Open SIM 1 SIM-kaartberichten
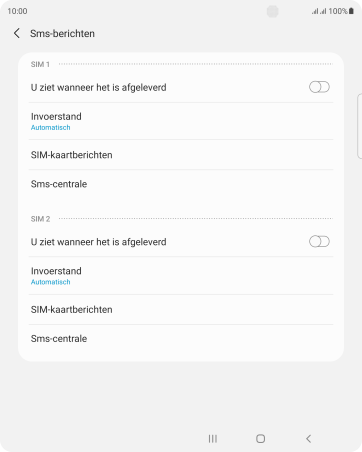 coord(181,155)
